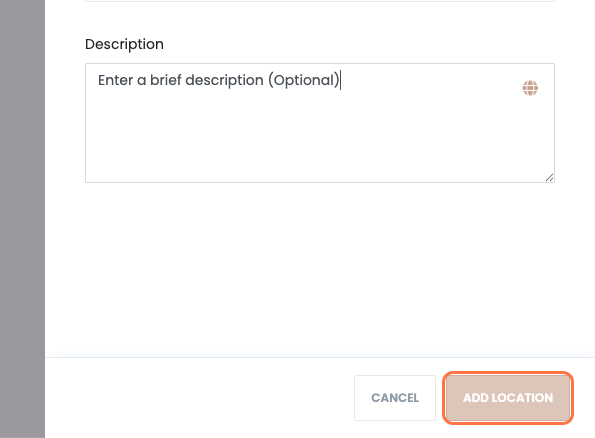Click the word "Enter" in Description textarea

coord(115,80)
